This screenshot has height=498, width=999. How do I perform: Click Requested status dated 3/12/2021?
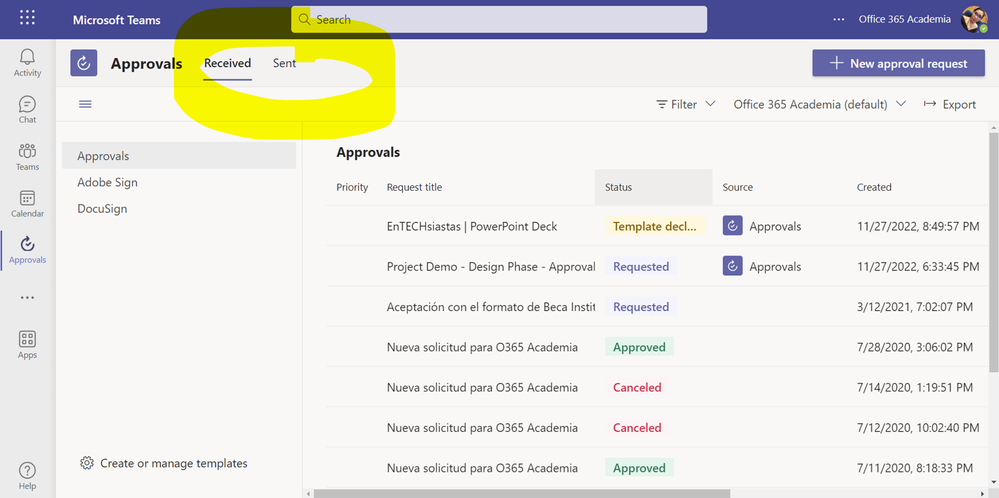point(641,307)
